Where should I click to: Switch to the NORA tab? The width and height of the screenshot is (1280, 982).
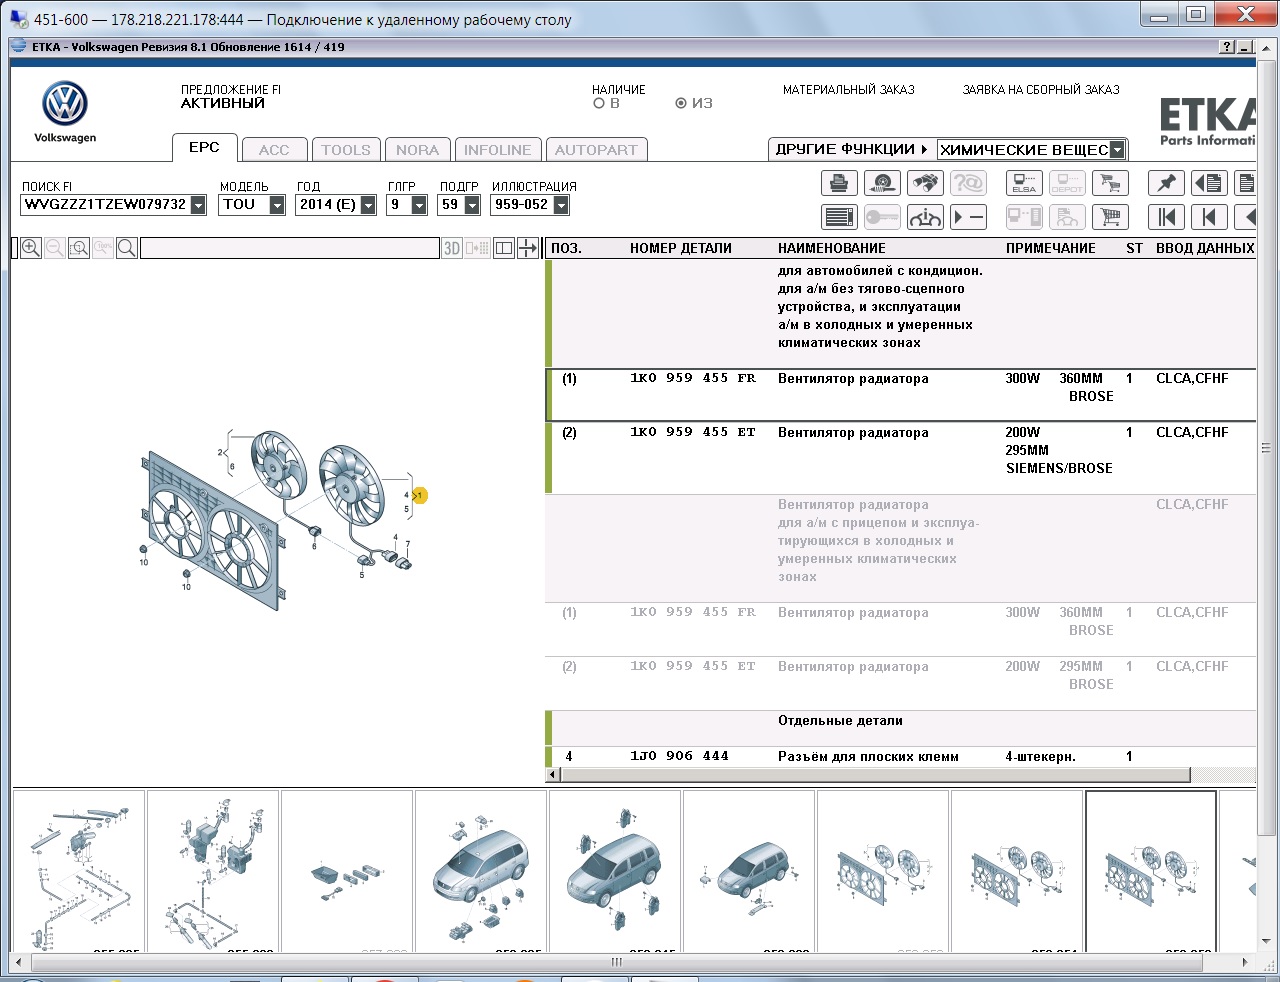pyautogui.click(x=417, y=150)
